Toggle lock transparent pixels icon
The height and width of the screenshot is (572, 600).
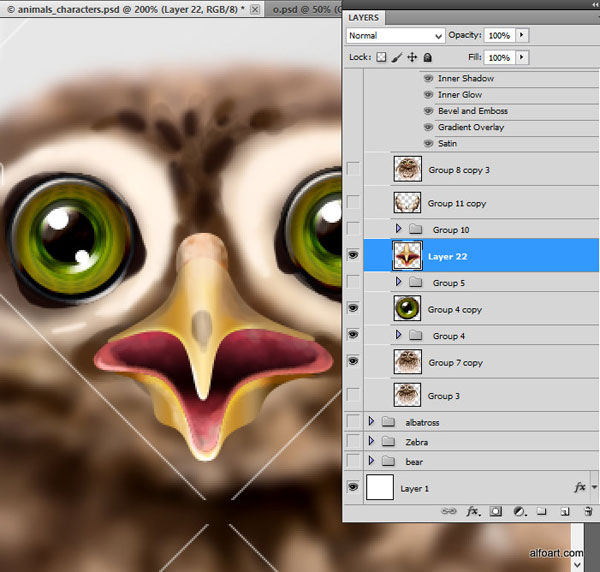tap(381, 57)
